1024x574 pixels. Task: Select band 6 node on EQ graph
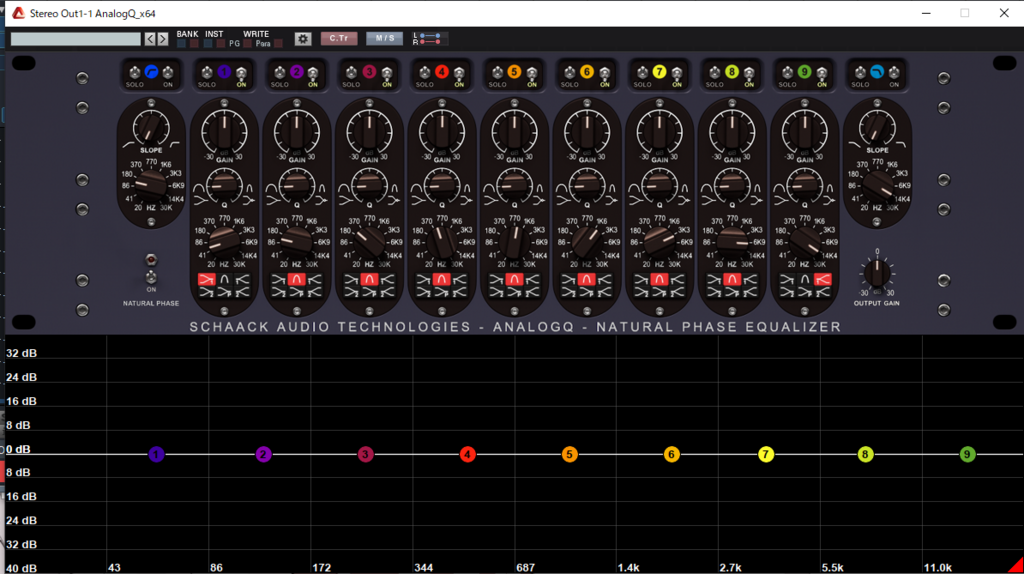671,454
